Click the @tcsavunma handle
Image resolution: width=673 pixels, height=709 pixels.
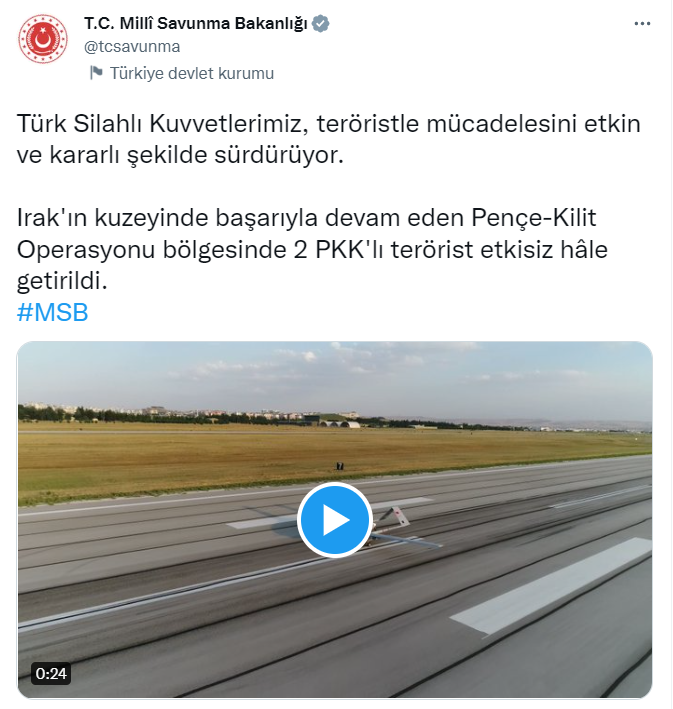pyautogui.click(x=132, y=47)
